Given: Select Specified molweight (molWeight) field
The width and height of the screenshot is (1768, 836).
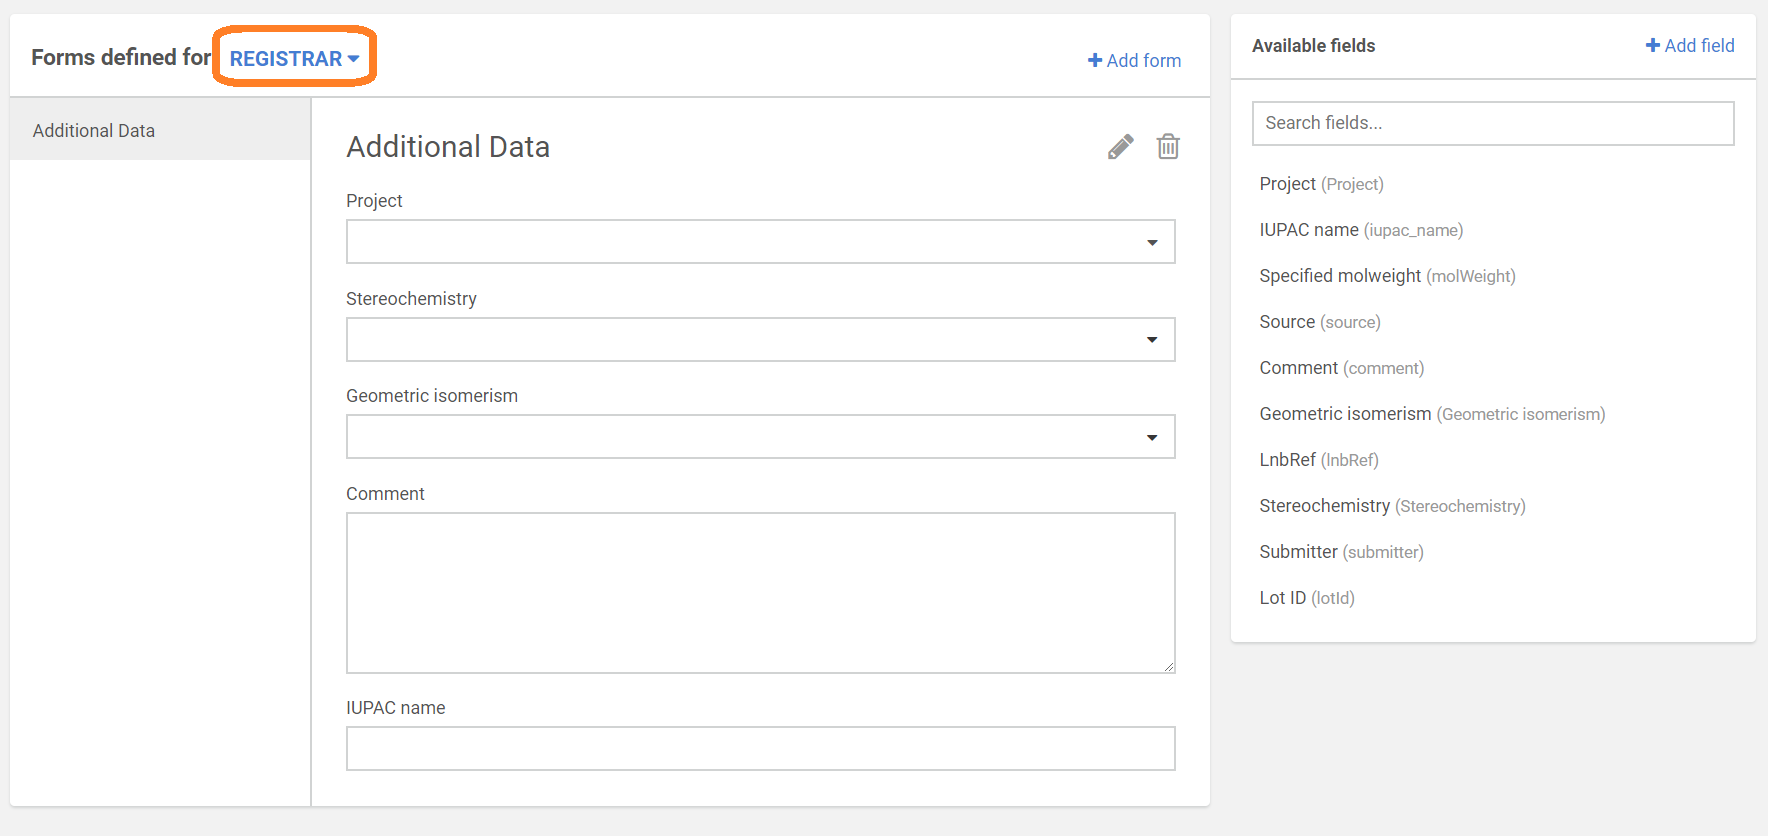Looking at the screenshot, I should [1387, 276].
